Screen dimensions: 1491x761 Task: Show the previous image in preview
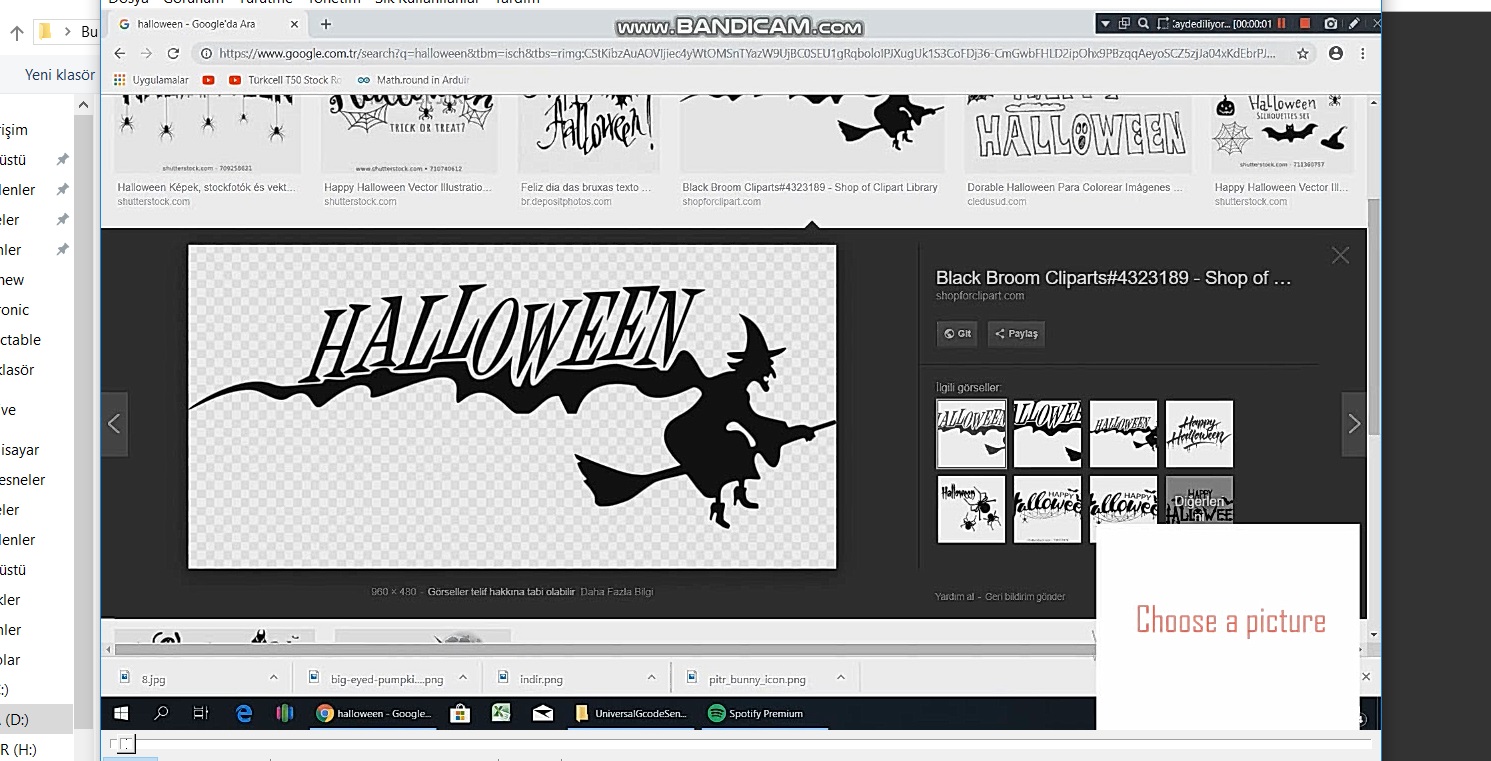click(114, 424)
